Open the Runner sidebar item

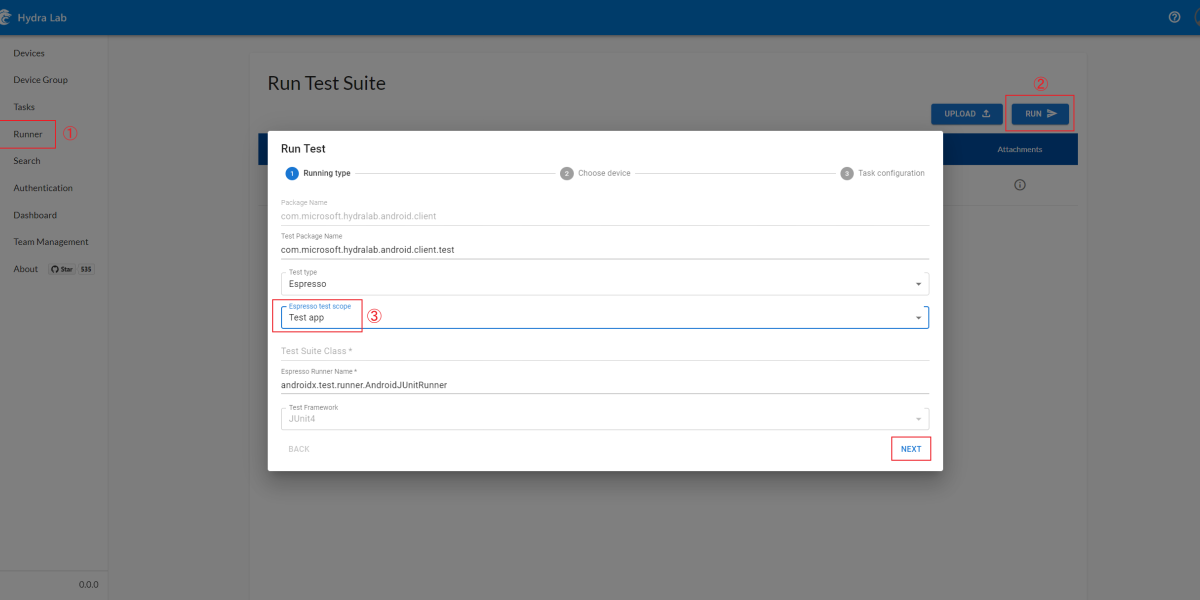(x=28, y=134)
